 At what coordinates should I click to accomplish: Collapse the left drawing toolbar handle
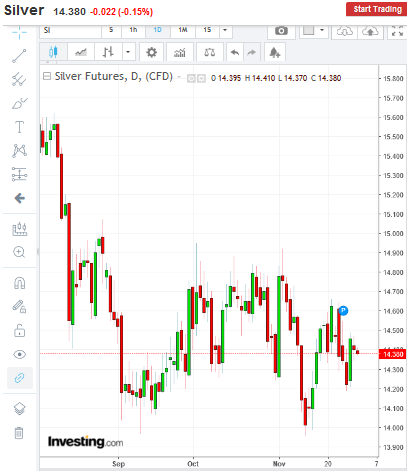38,251
